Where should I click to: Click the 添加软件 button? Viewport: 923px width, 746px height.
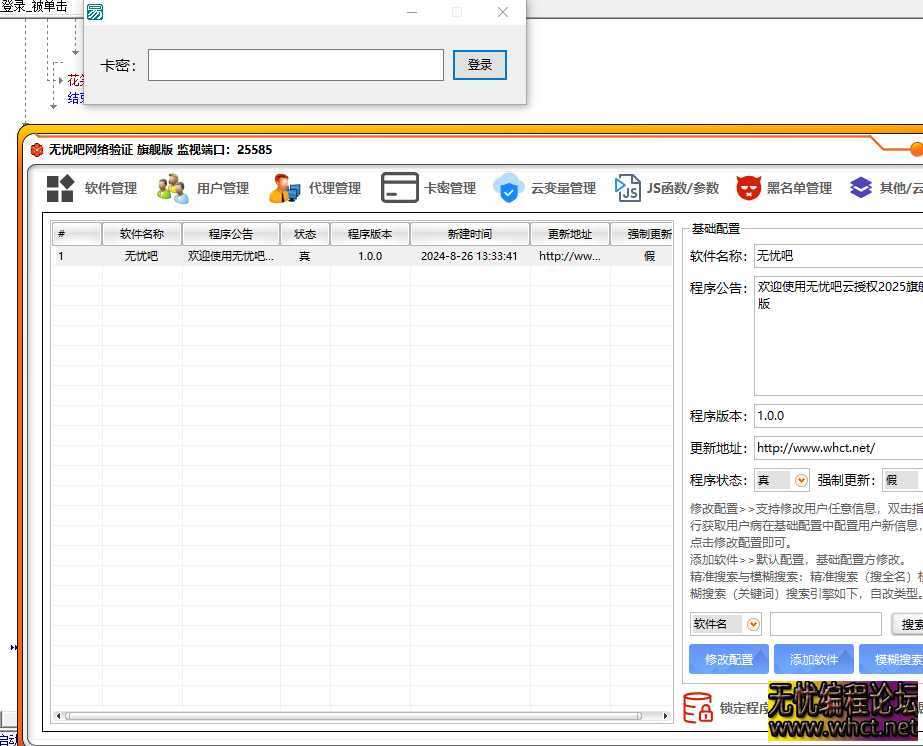click(813, 659)
